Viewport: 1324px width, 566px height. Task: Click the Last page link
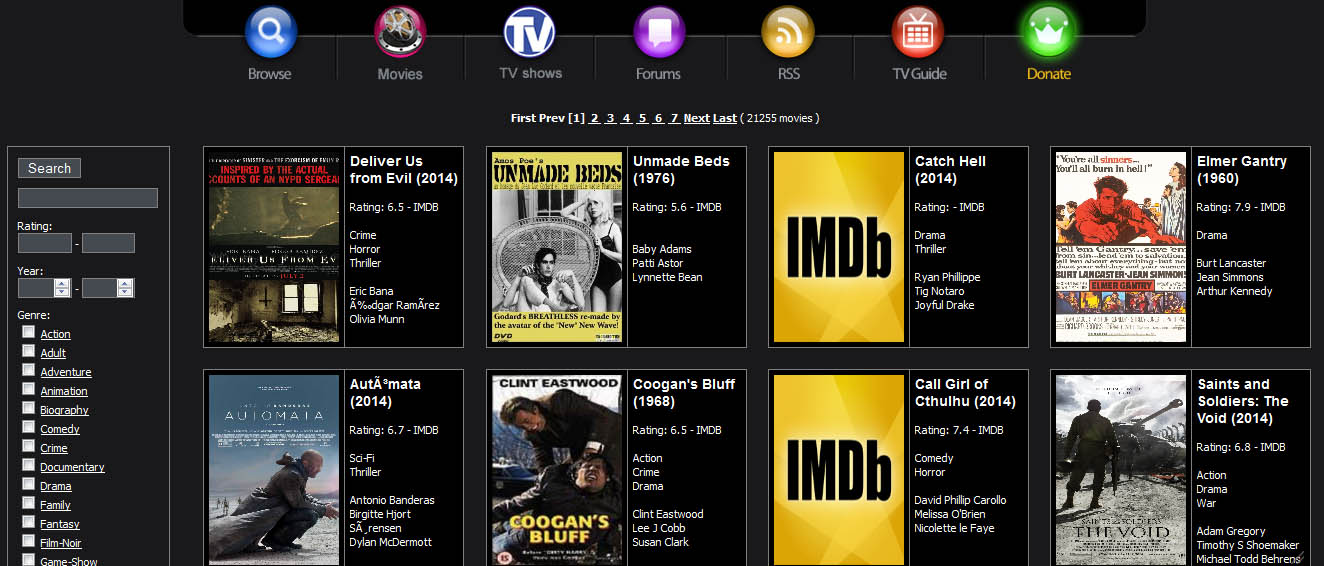click(x=725, y=118)
